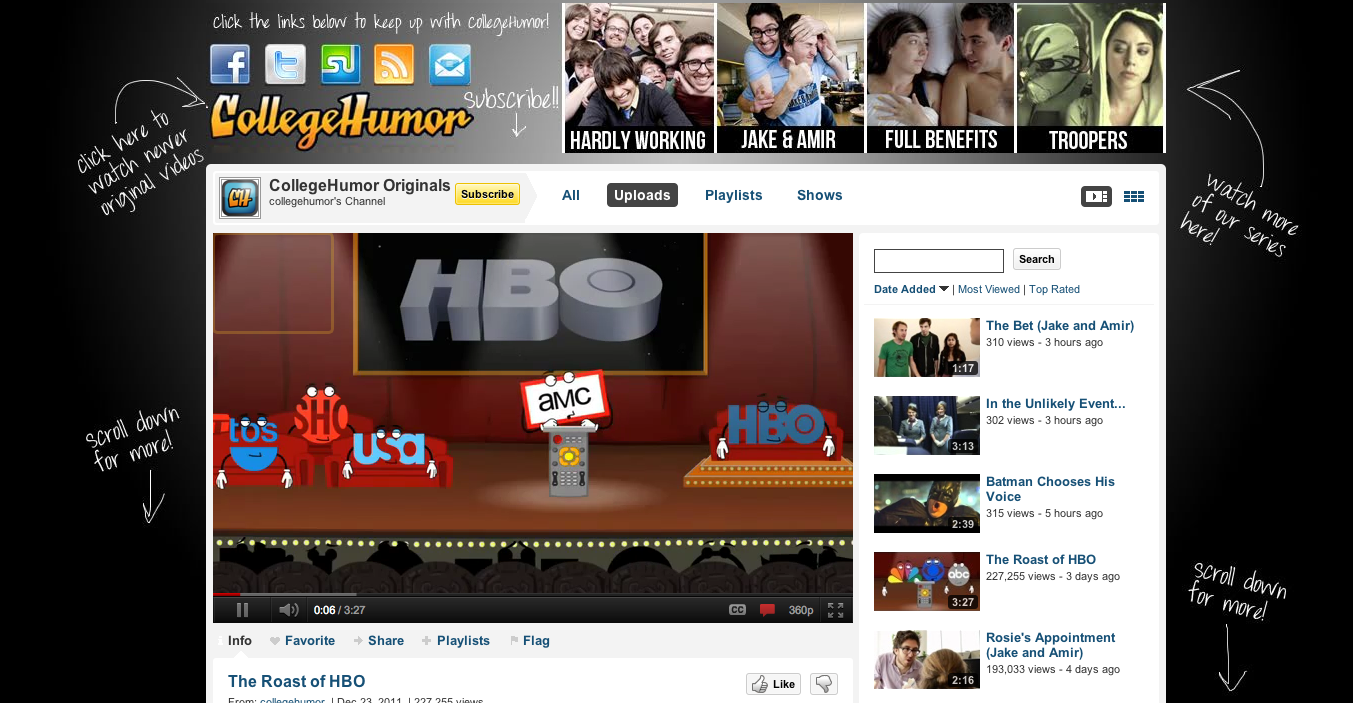
Task: Open Rosie's Appointment (Jake and Amir) title
Action: (1051, 645)
